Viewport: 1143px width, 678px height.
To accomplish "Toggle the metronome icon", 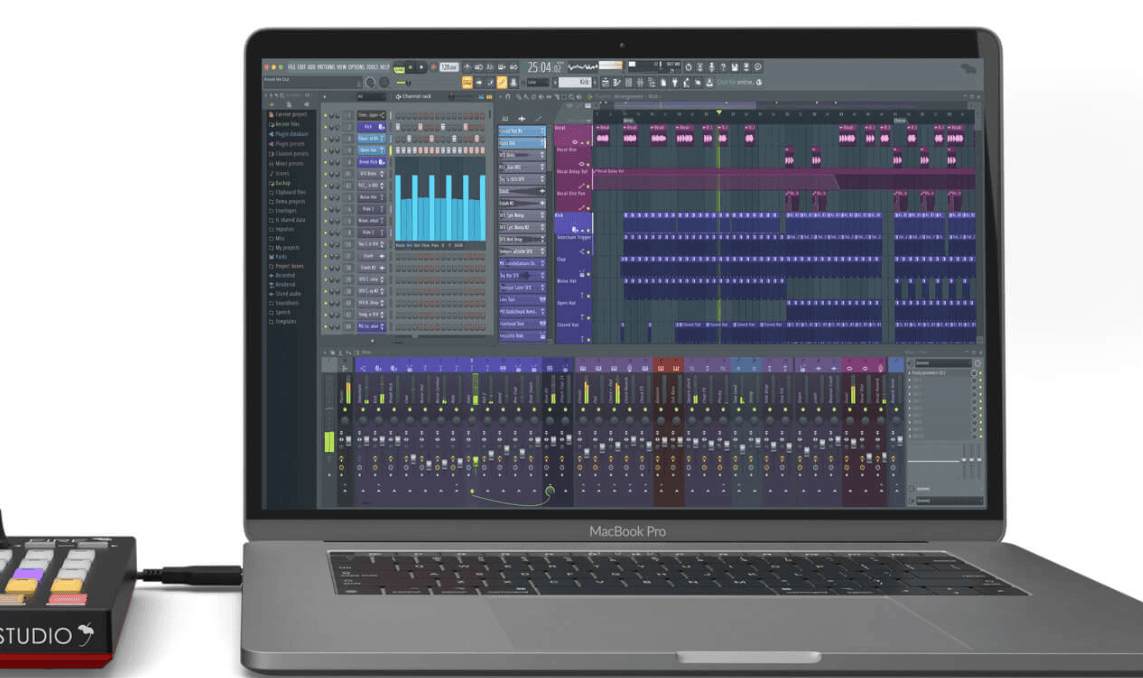I will point(467,67).
